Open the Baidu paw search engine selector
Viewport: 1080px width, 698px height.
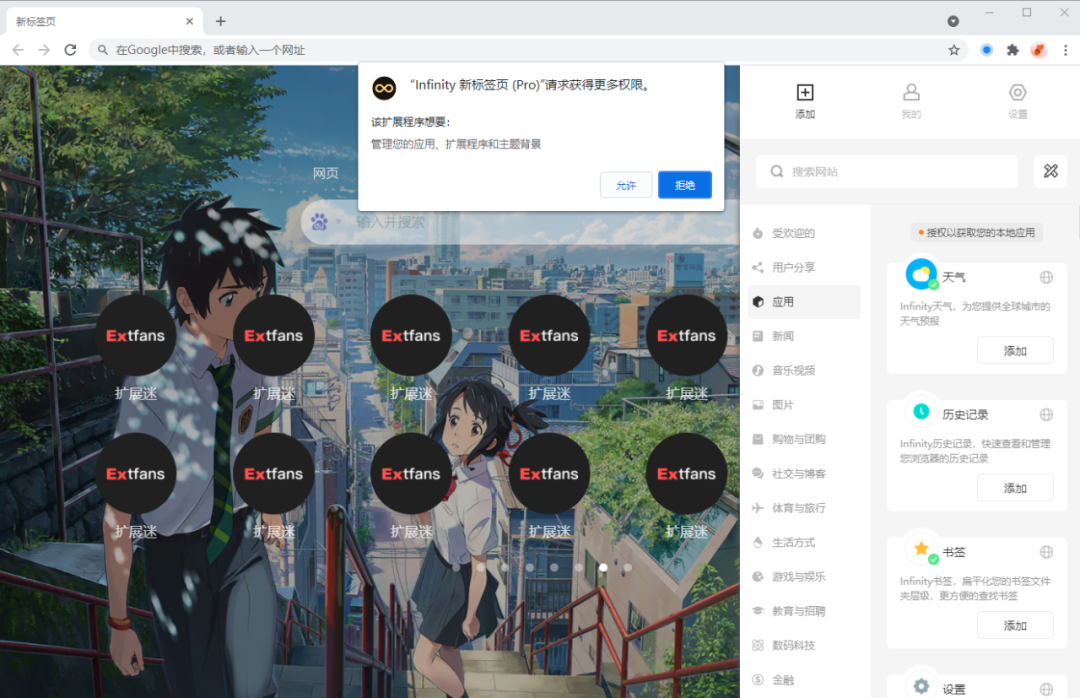tap(324, 222)
